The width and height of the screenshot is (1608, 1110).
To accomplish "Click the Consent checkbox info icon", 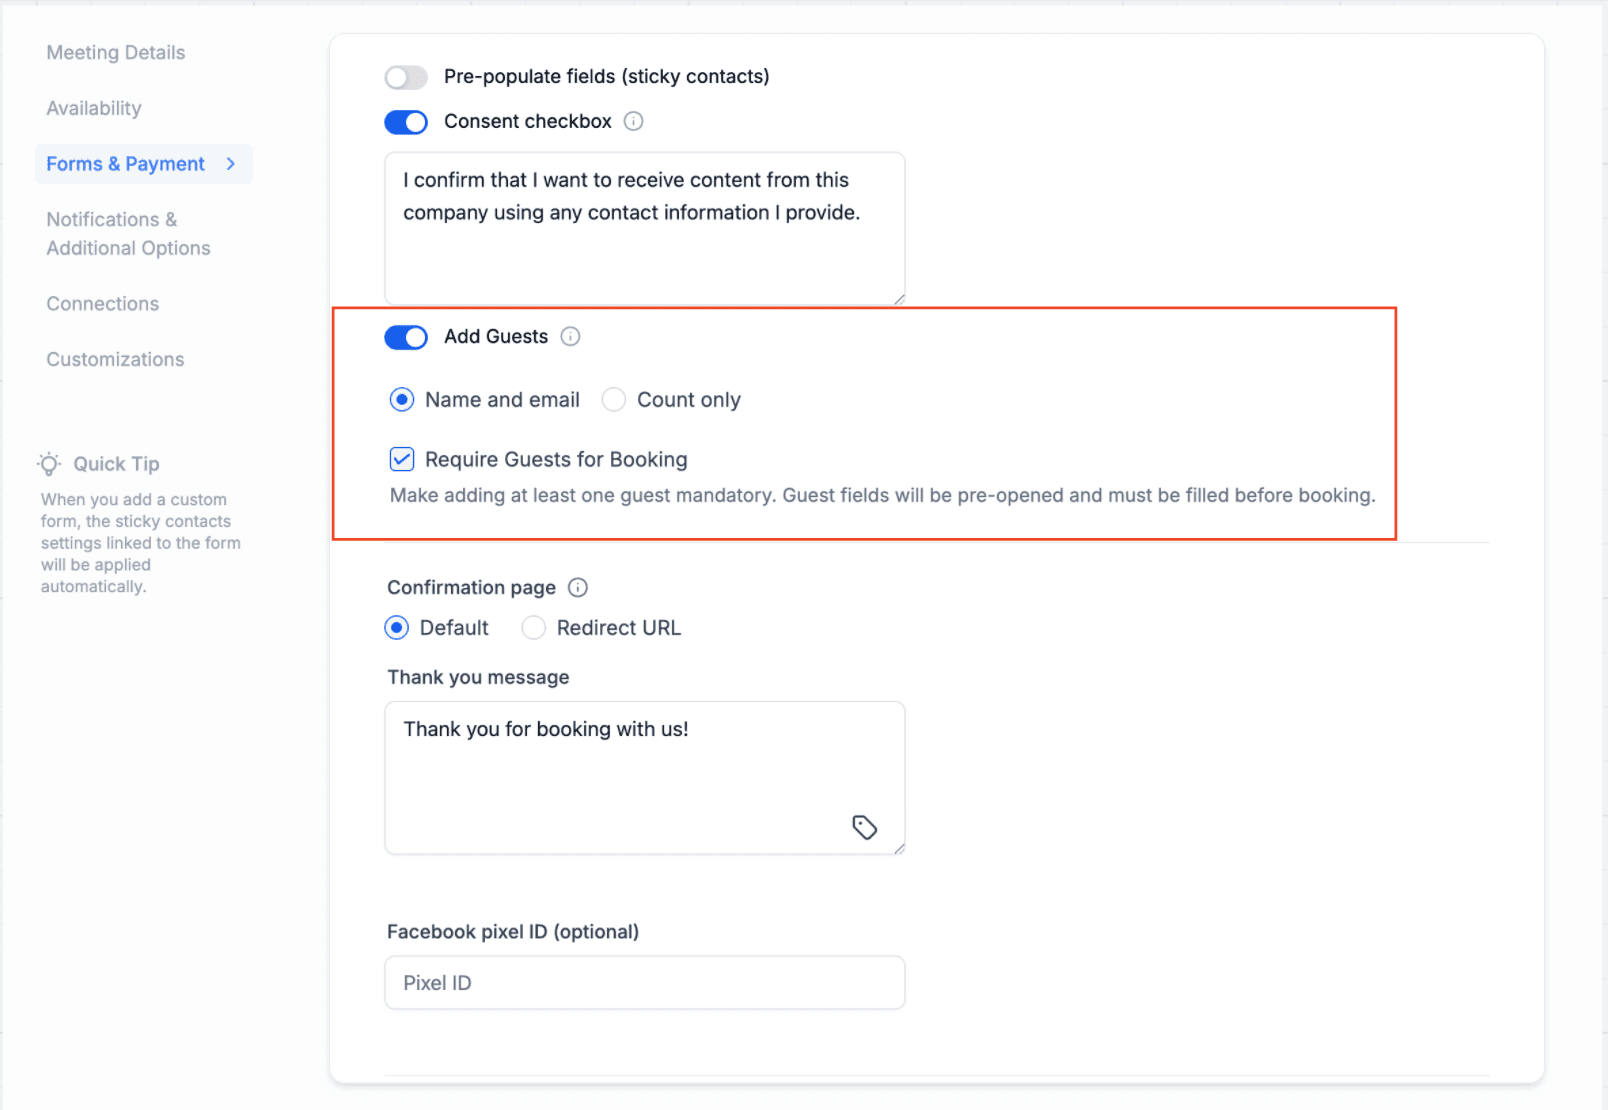I will coord(633,121).
